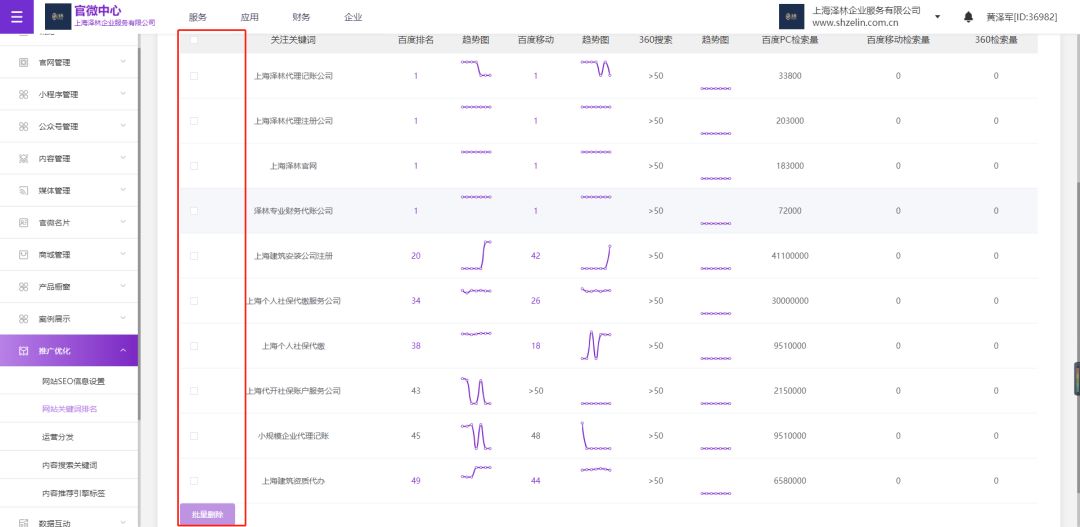Click the 批量删除 button
1080x527 pixels.
(207, 514)
